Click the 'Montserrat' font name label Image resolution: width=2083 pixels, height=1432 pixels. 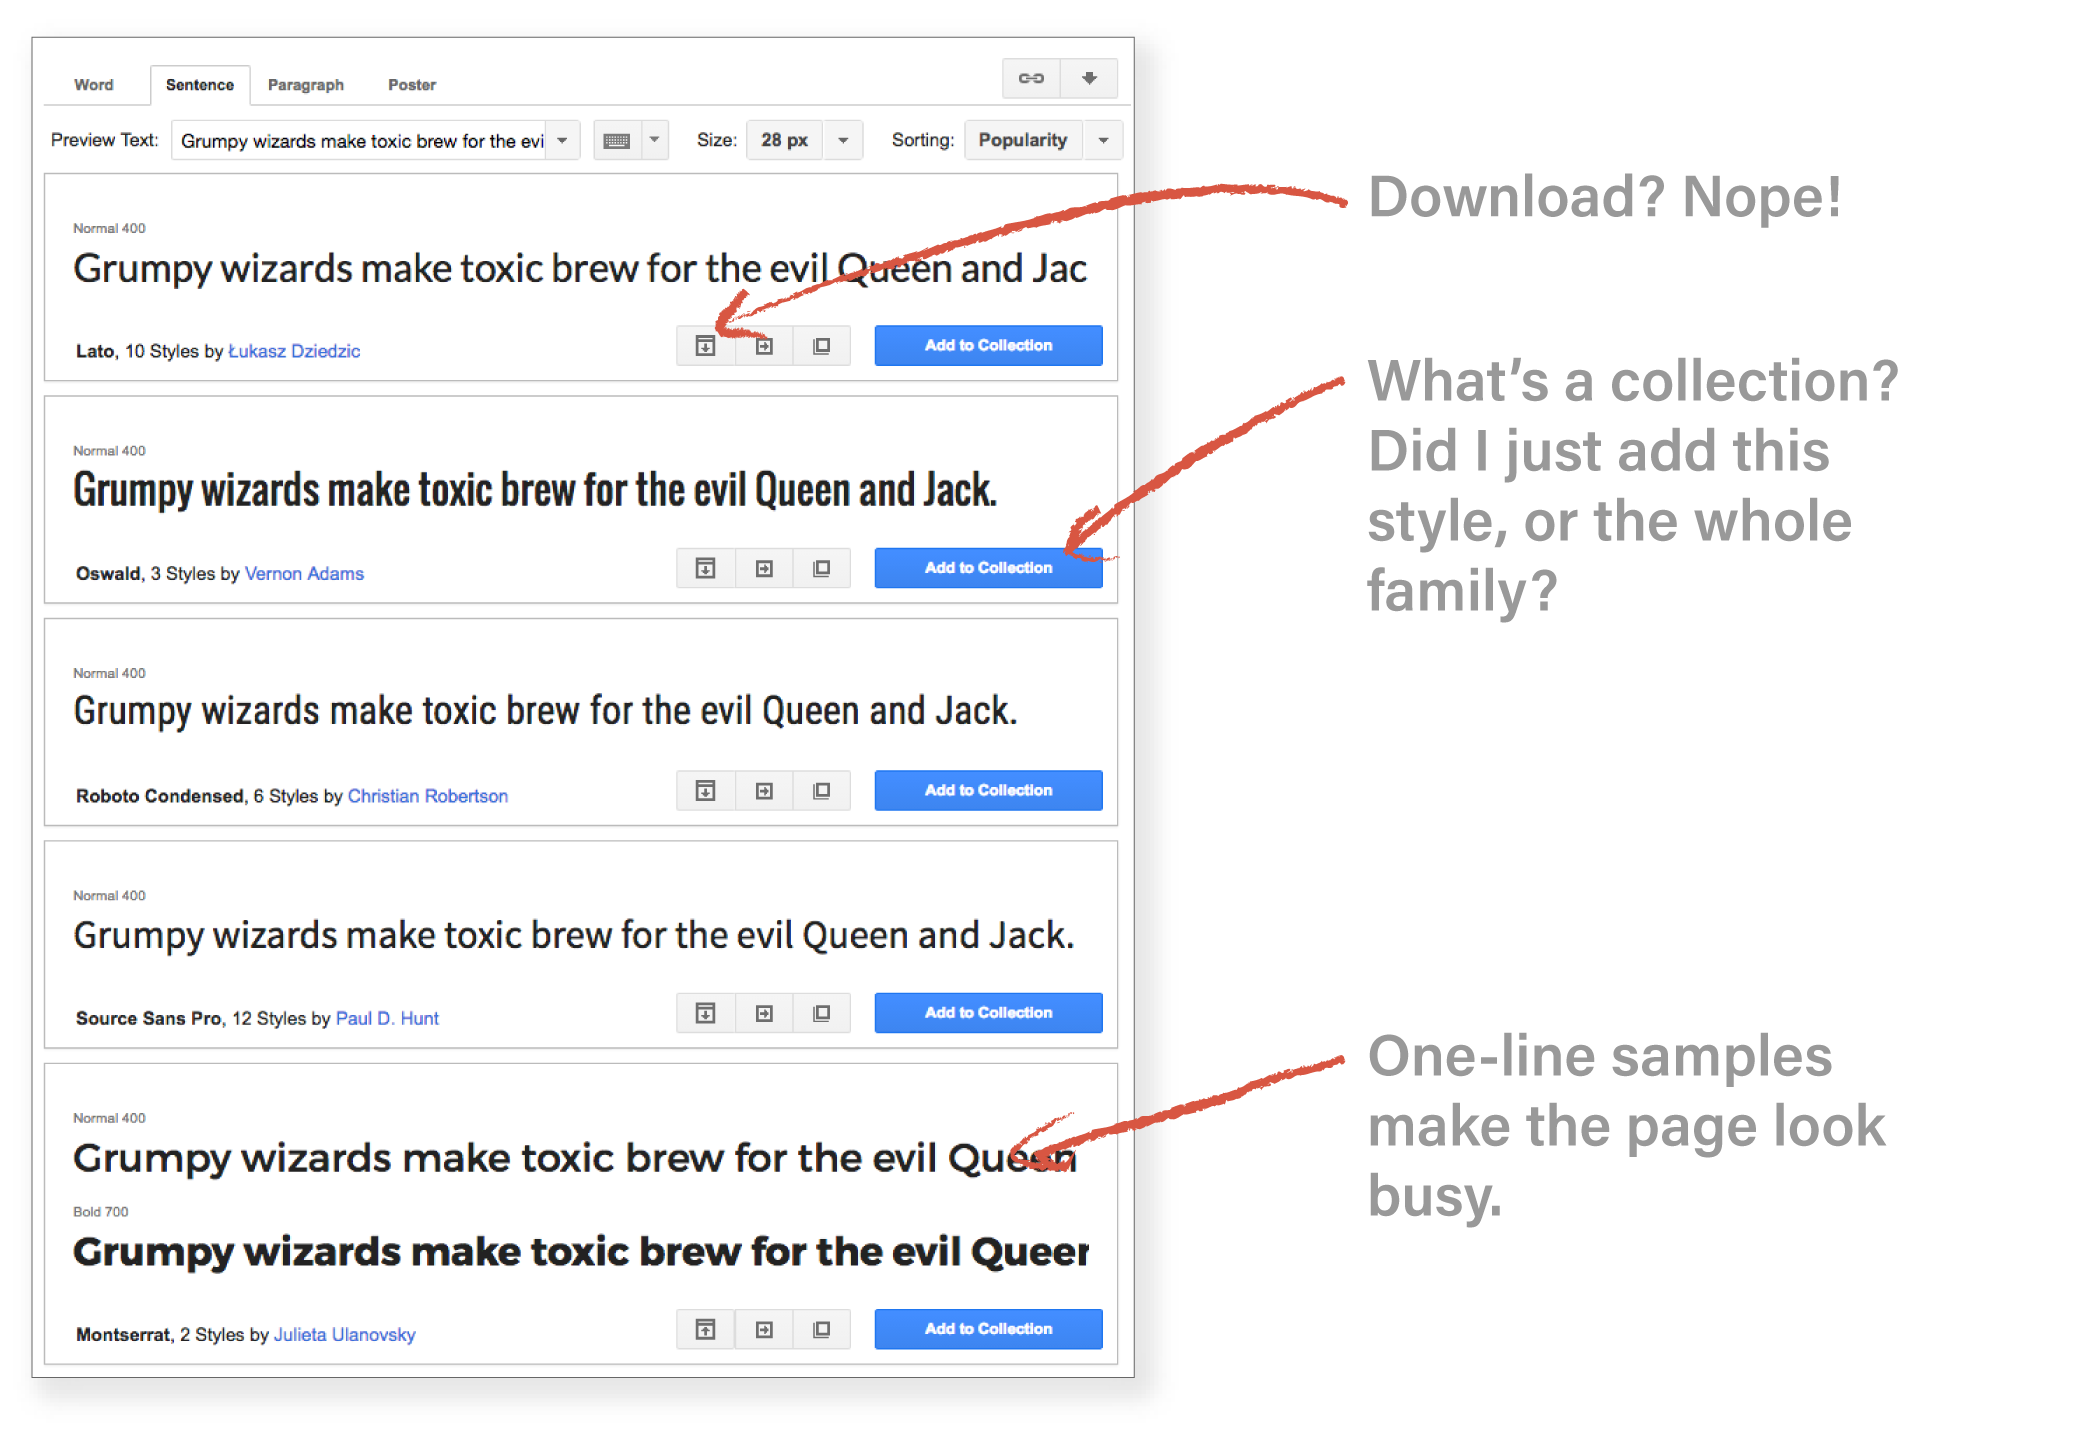[x=123, y=1335]
